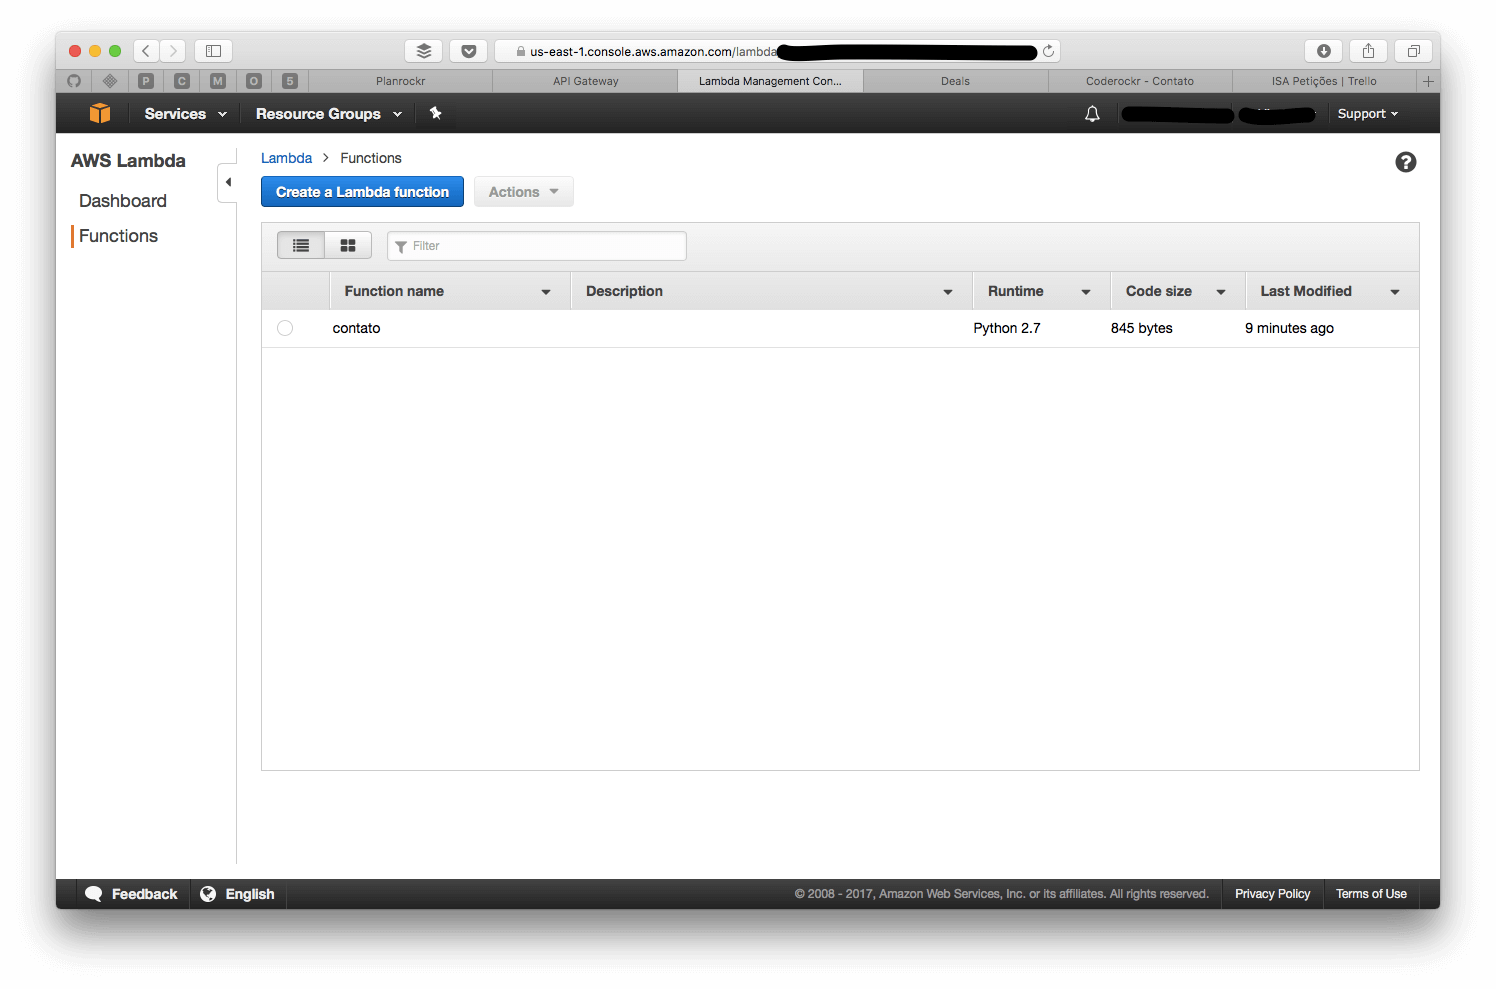The image size is (1496, 989).
Task: Open the Lambda breadcrumb link
Action: pyautogui.click(x=286, y=157)
